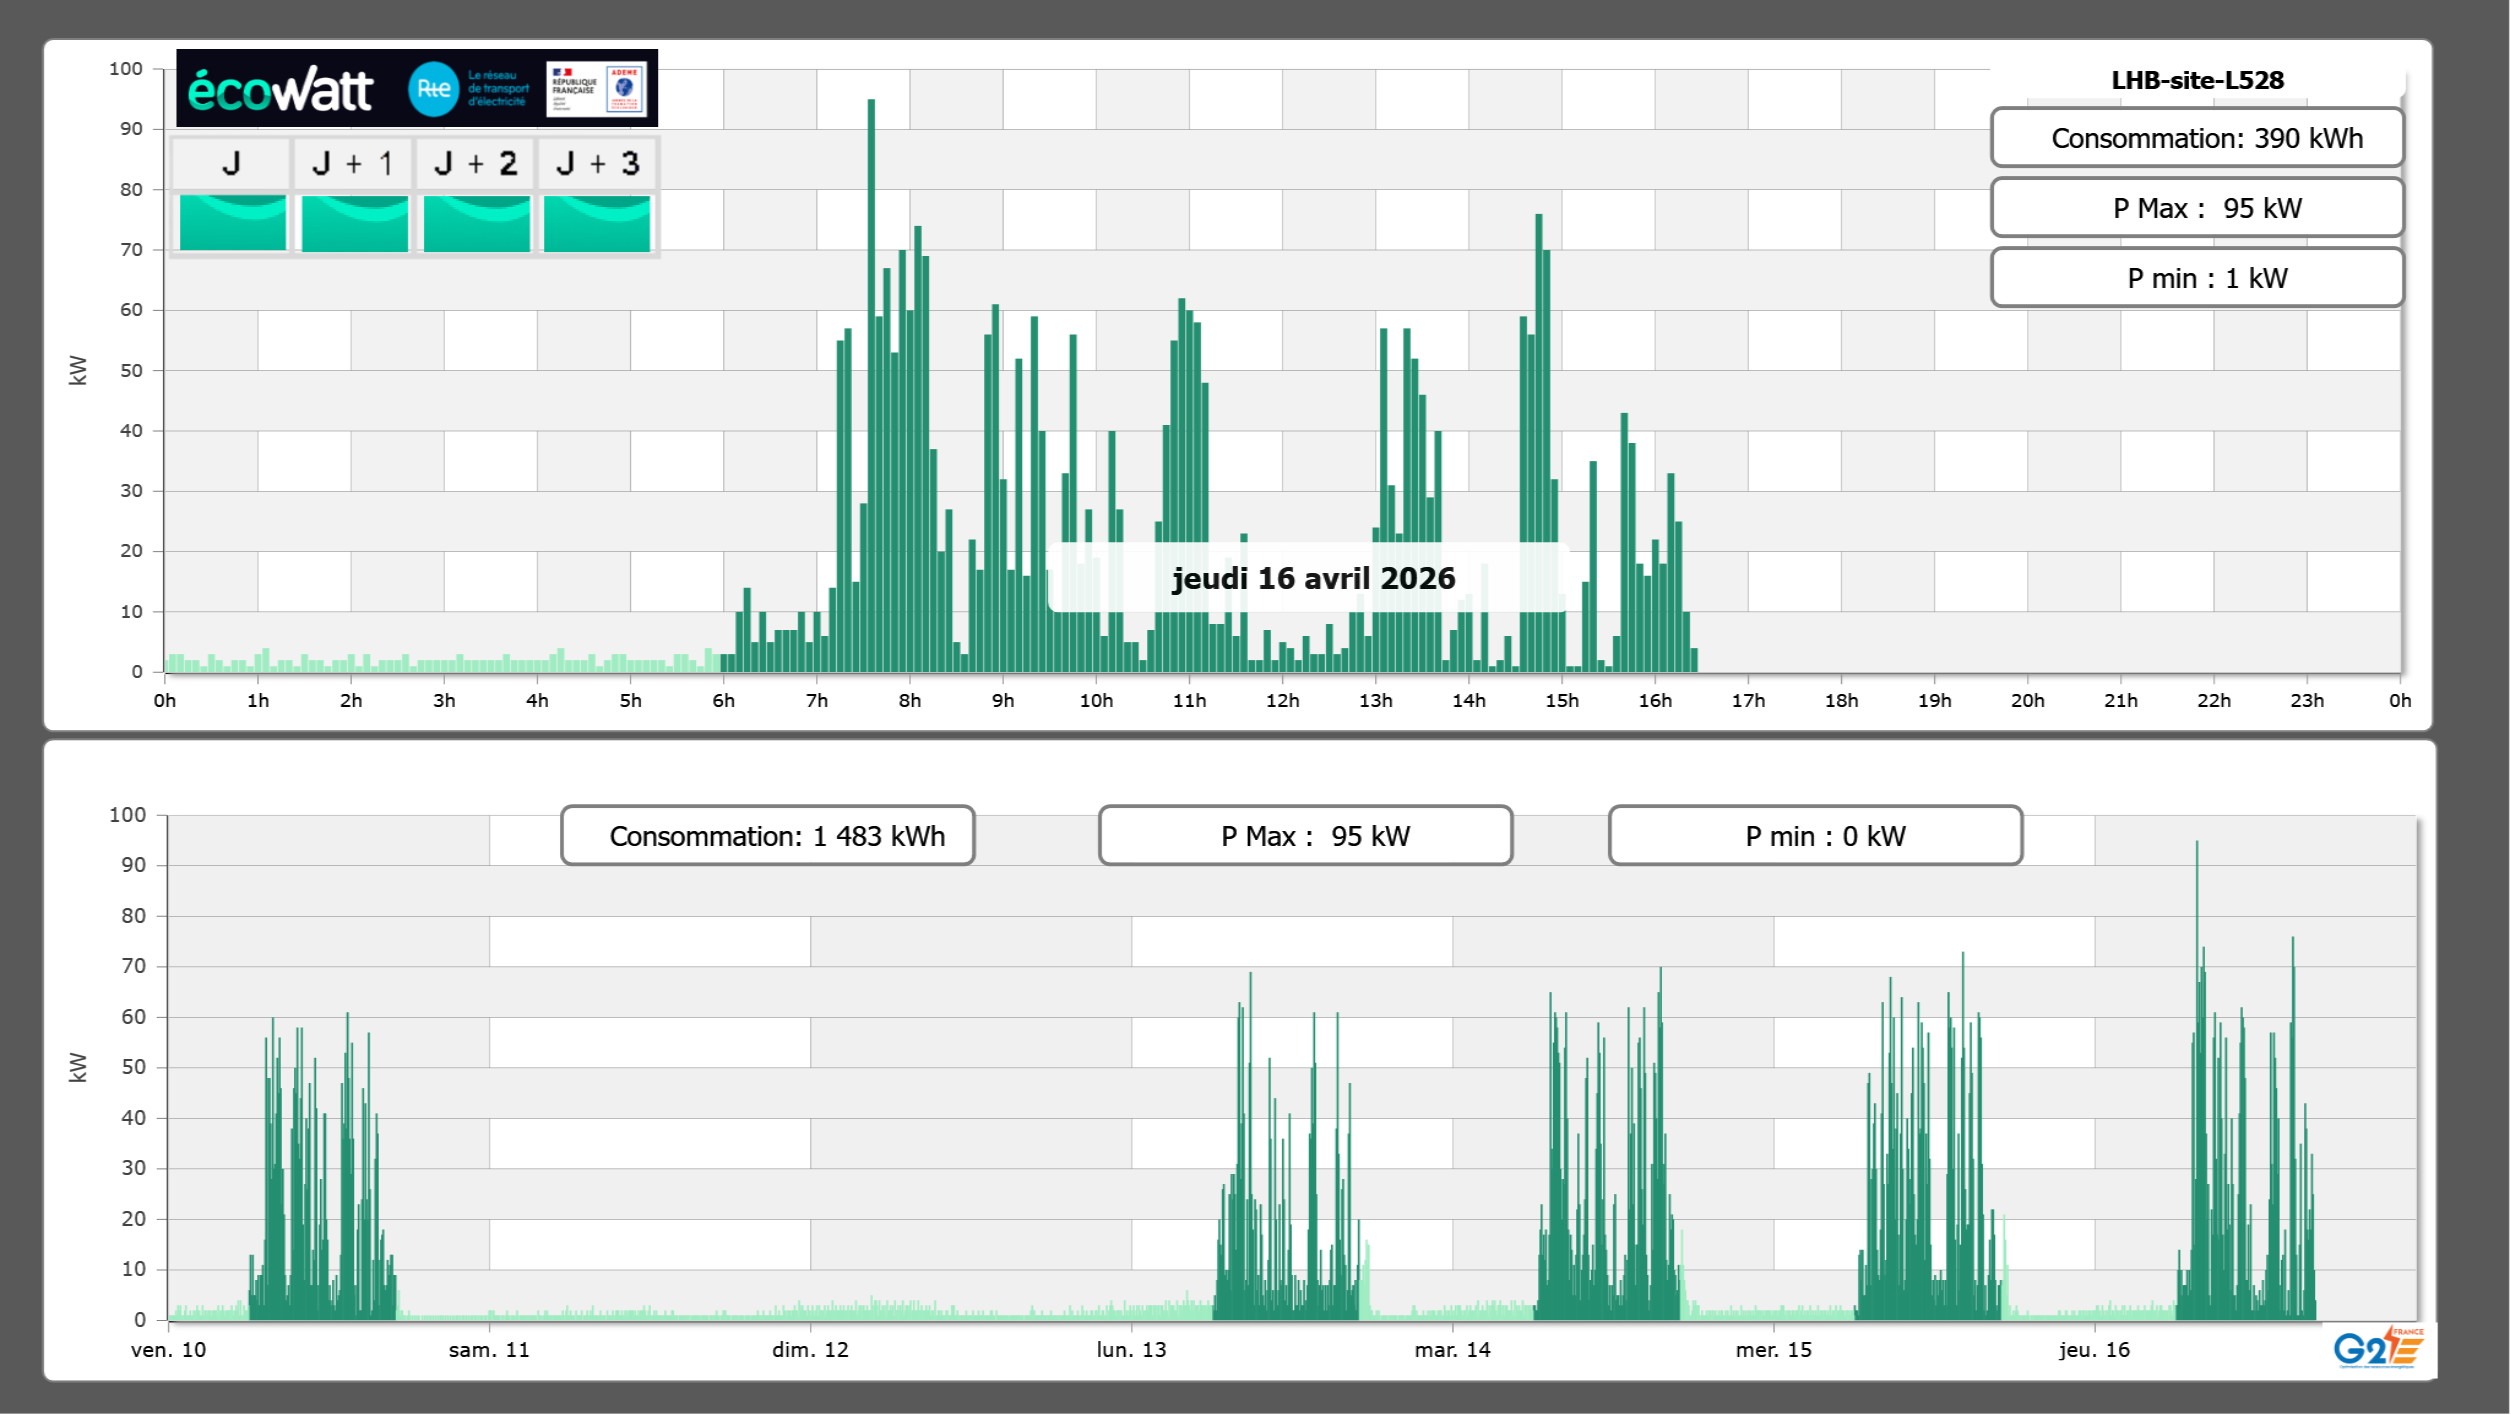Click the République Française logo
Image resolution: width=2511 pixels, height=1415 pixels.
[x=574, y=89]
